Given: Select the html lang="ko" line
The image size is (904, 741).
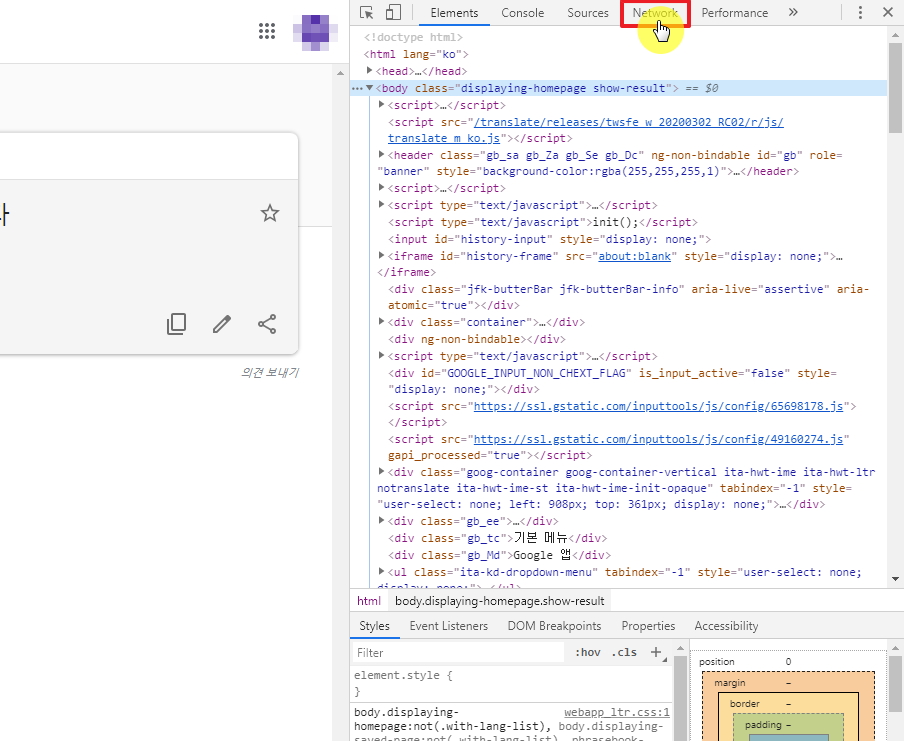Looking at the screenshot, I should 416,54.
